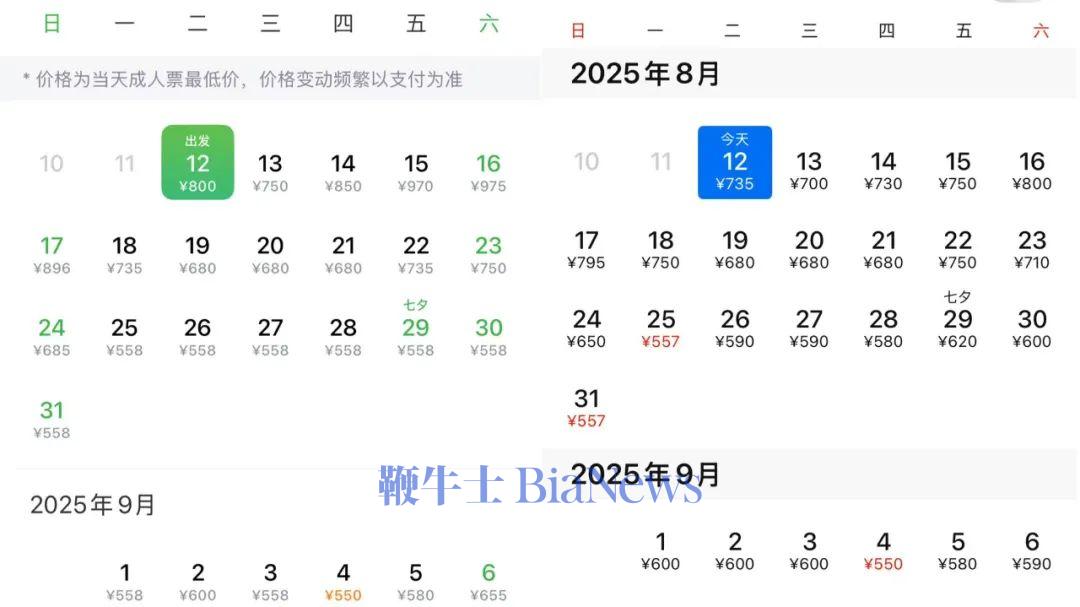Select green September 6 priced ¥655

click(488, 582)
